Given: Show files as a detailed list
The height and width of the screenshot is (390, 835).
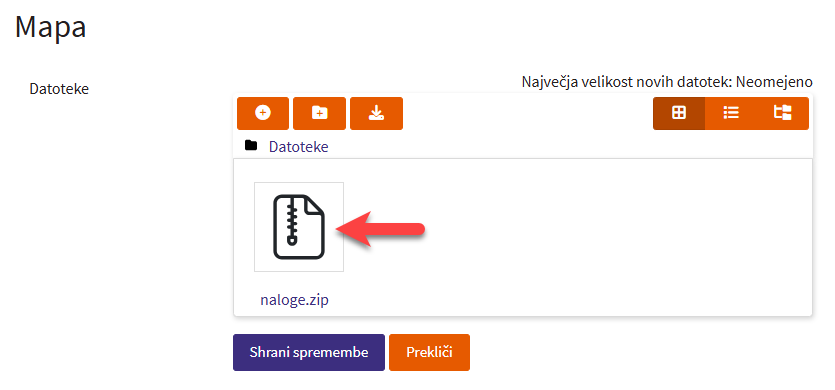Looking at the screenshot, I should click(x=731, y=113).
